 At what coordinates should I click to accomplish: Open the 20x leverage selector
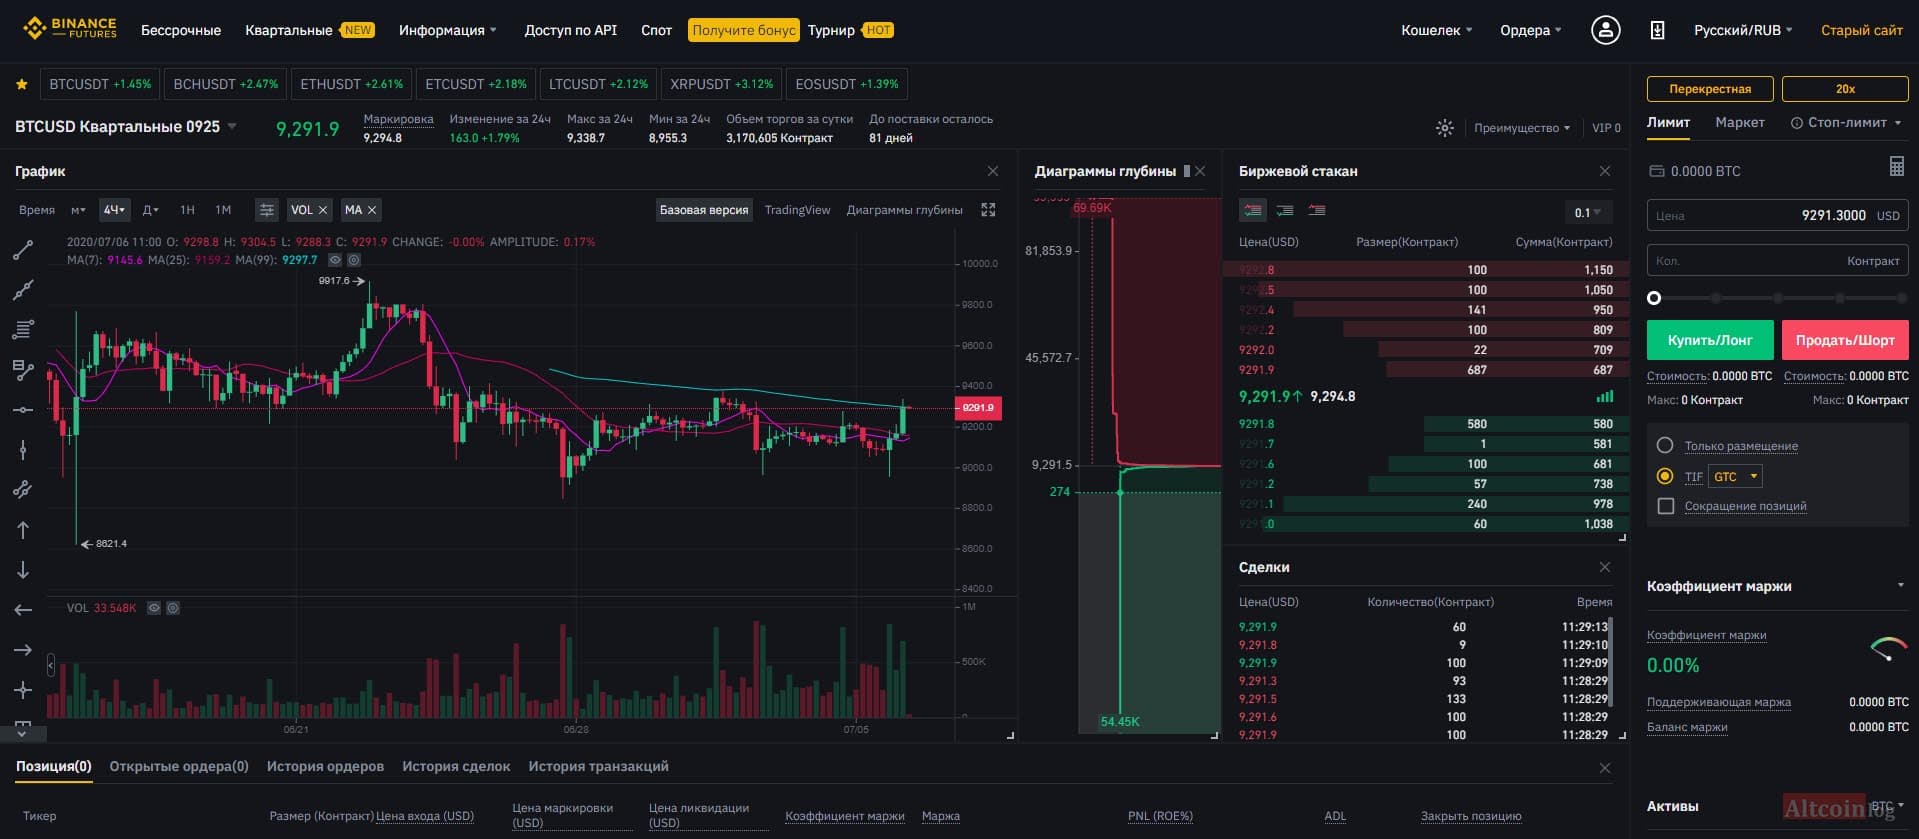pos(1845,89)
